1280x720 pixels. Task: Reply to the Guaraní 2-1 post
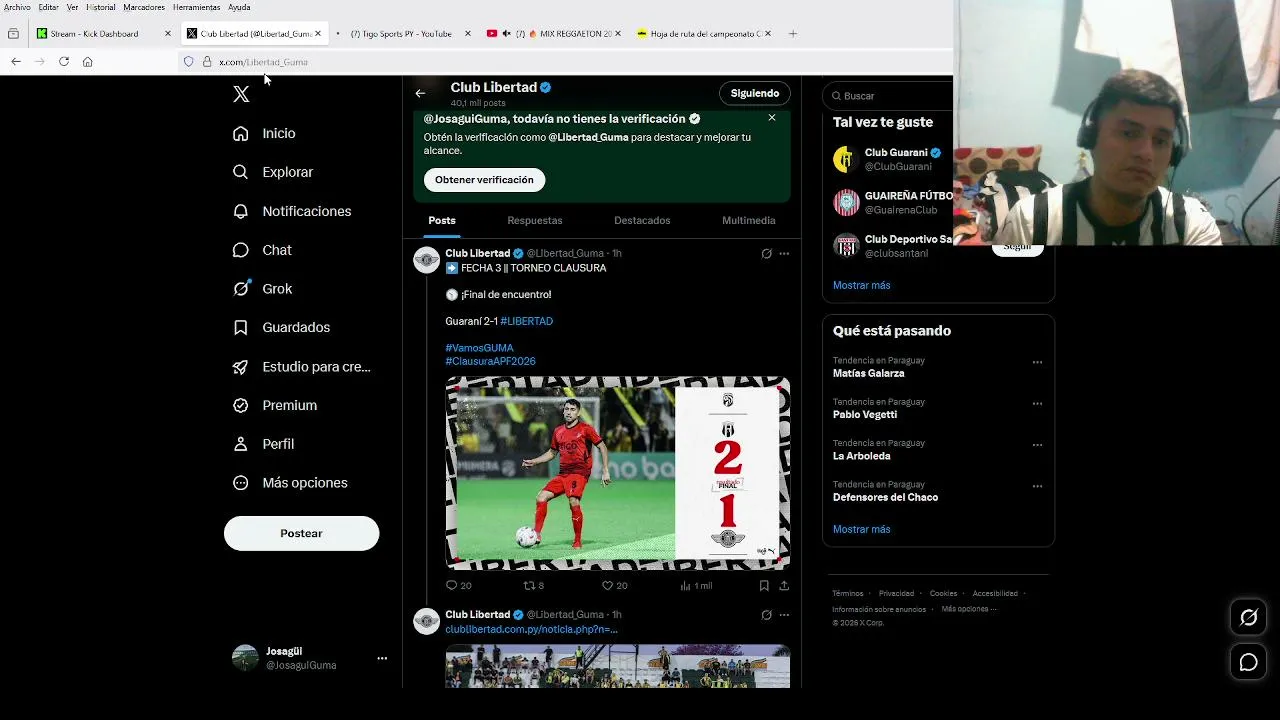point(451,585)
